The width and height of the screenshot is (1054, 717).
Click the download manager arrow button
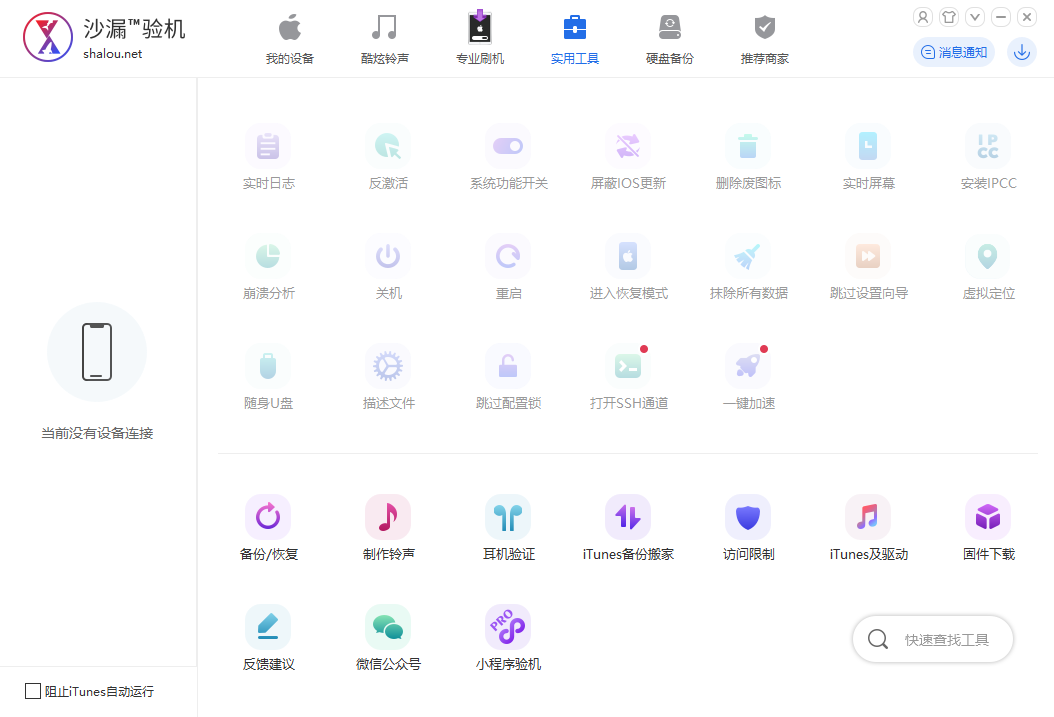click(1022, 52)
